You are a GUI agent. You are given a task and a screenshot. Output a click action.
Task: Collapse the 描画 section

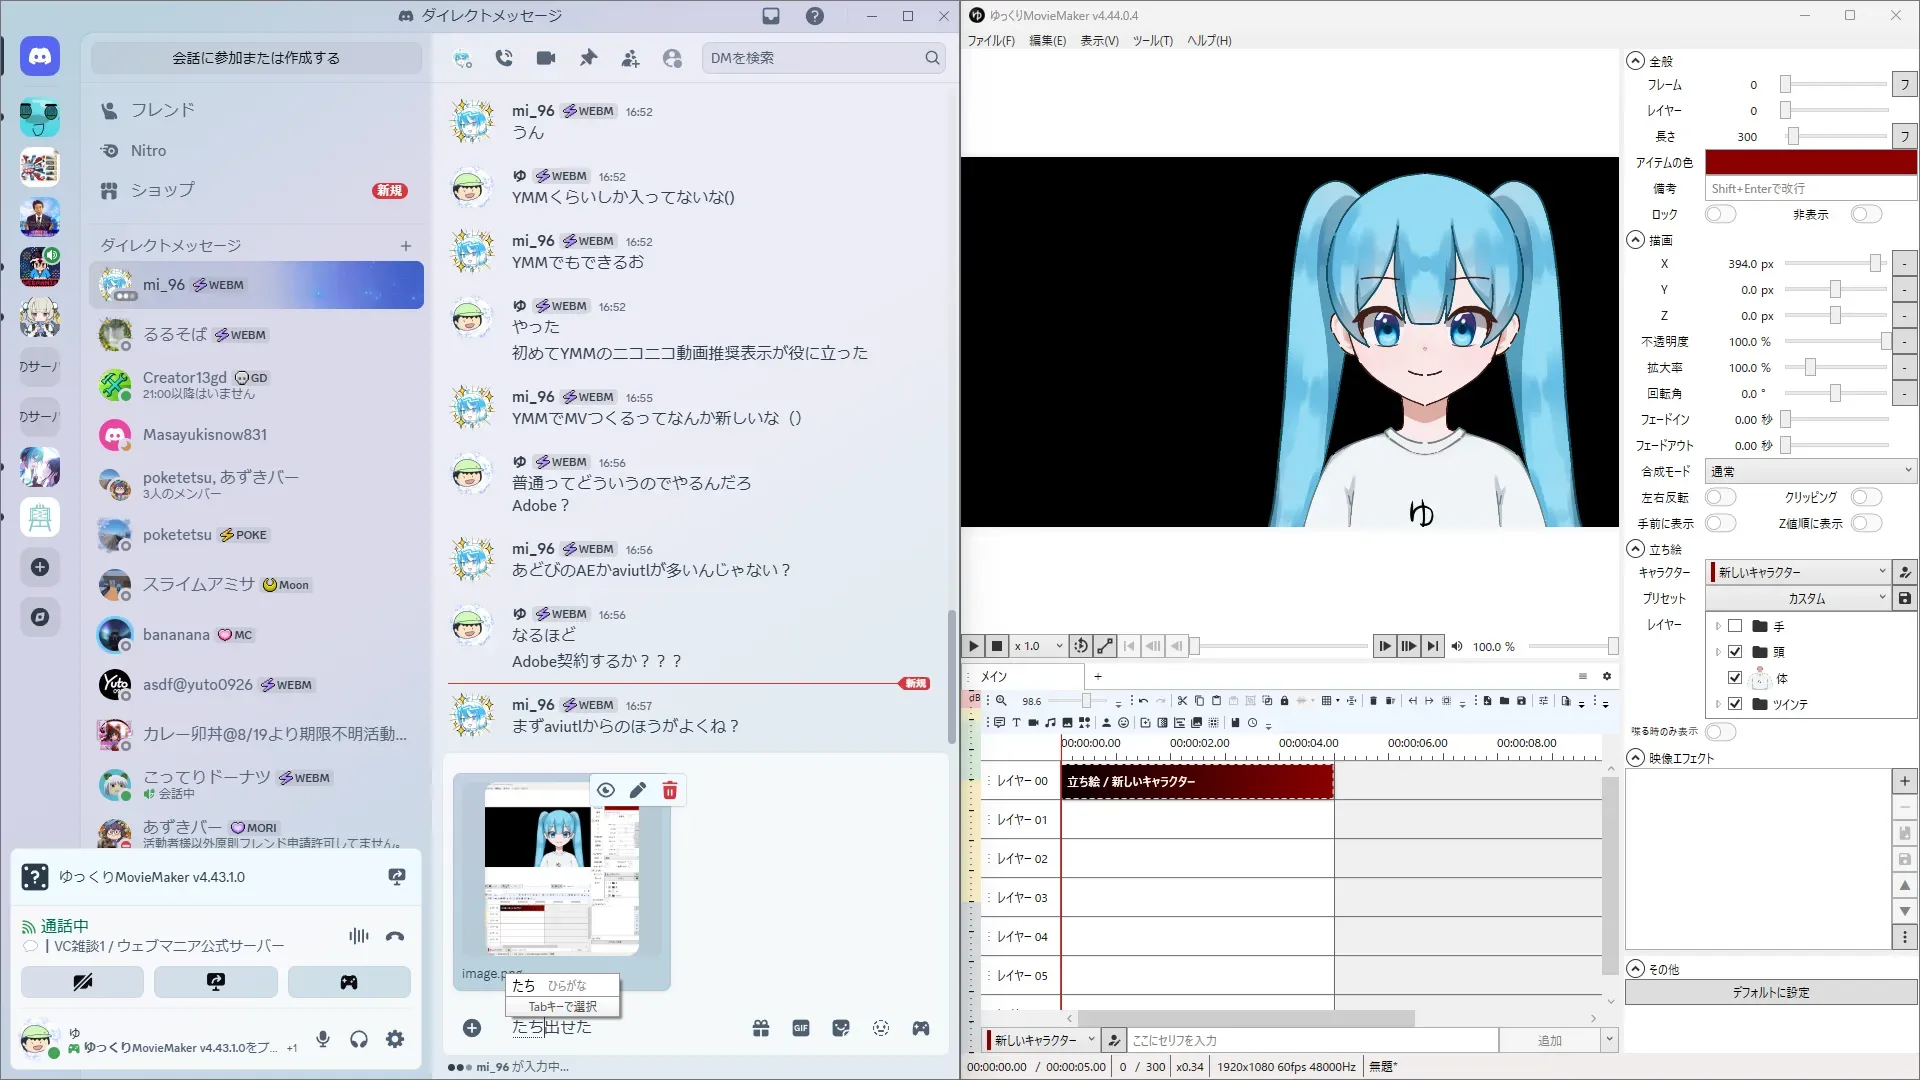(1636, 240)
